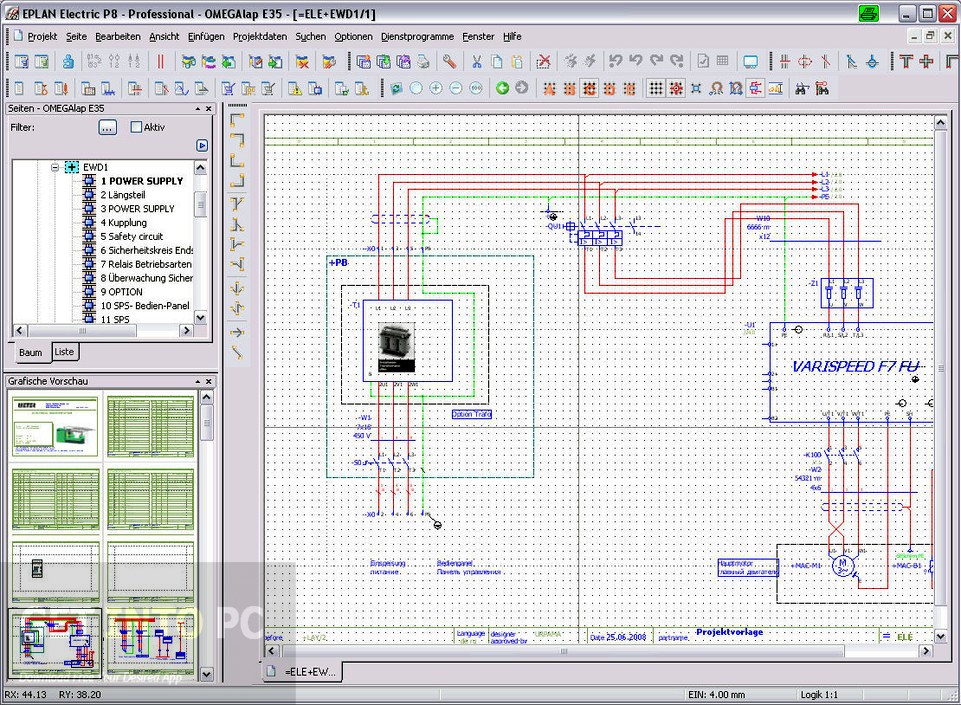The image size is (961, 705).
Task: Toggle the snap to grid button
Action: click(x=676, y=88)
